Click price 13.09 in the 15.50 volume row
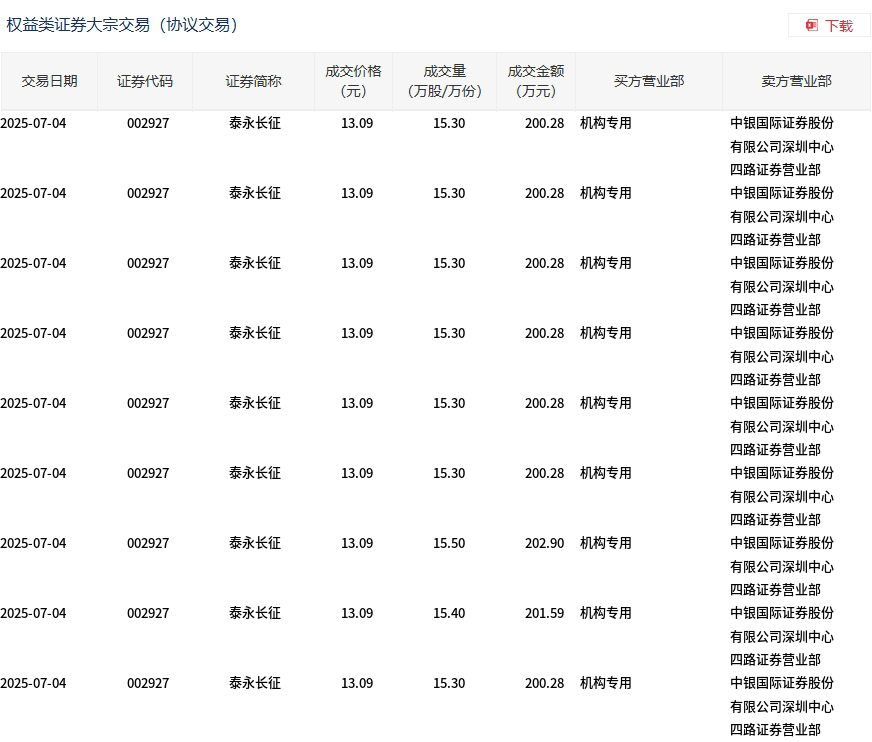 [357, 543]
